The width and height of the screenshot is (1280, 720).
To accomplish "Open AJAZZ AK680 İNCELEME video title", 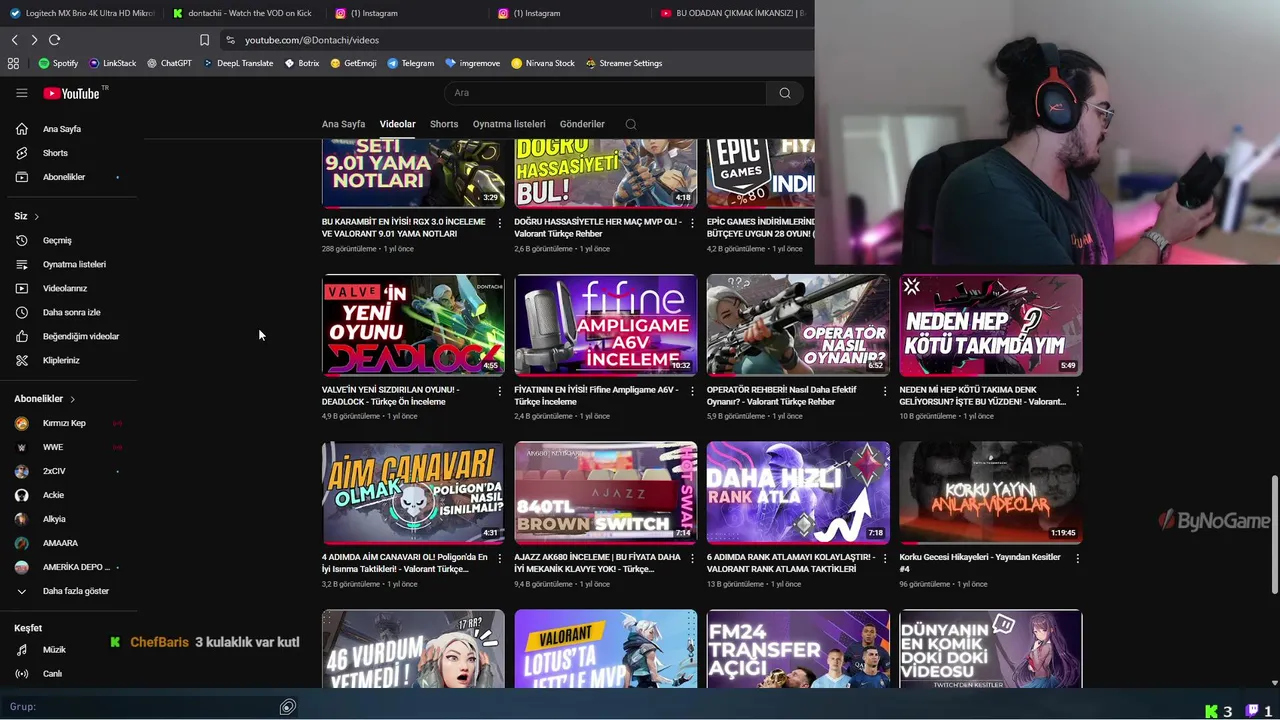I will pos(597,563).
